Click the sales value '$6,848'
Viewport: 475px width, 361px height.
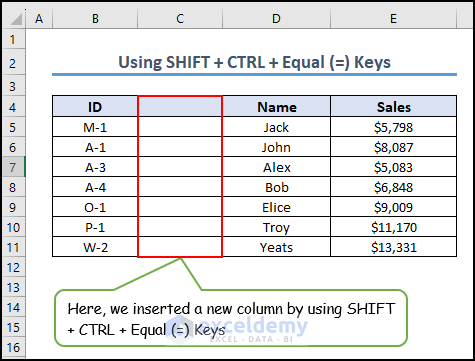[393, 187]
